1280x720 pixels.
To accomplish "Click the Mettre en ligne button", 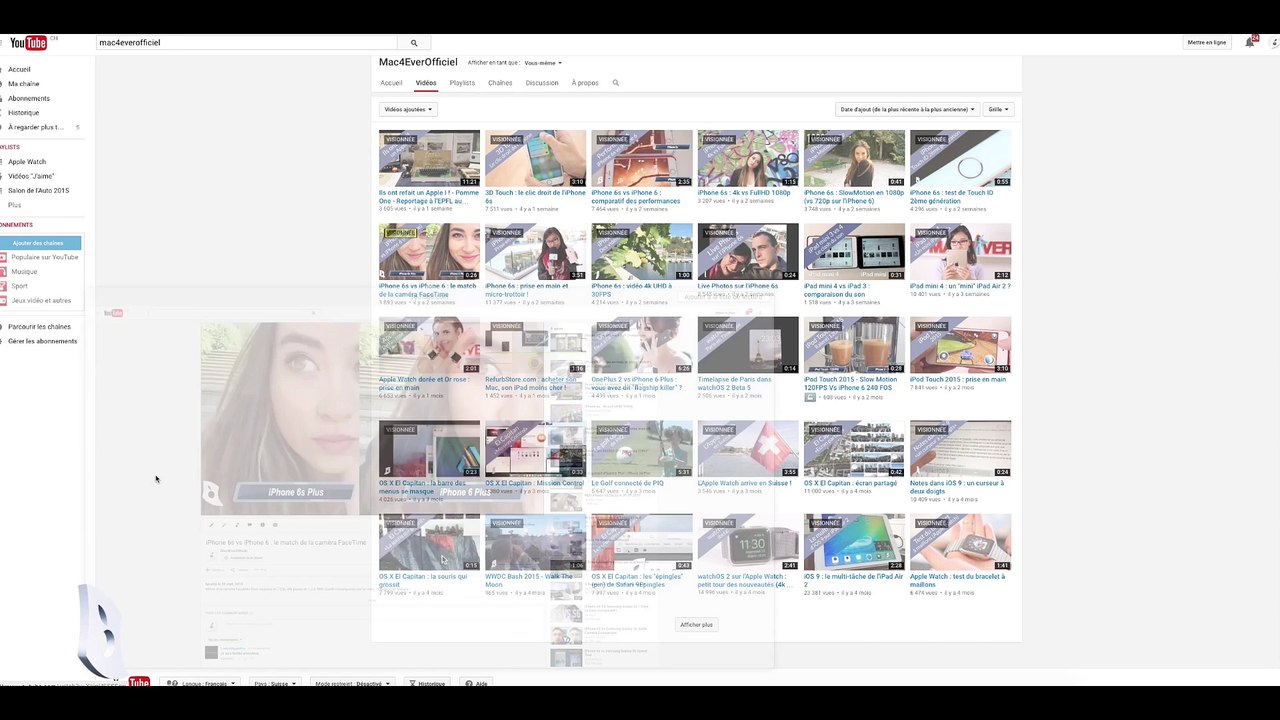I will pos(1207,43).
